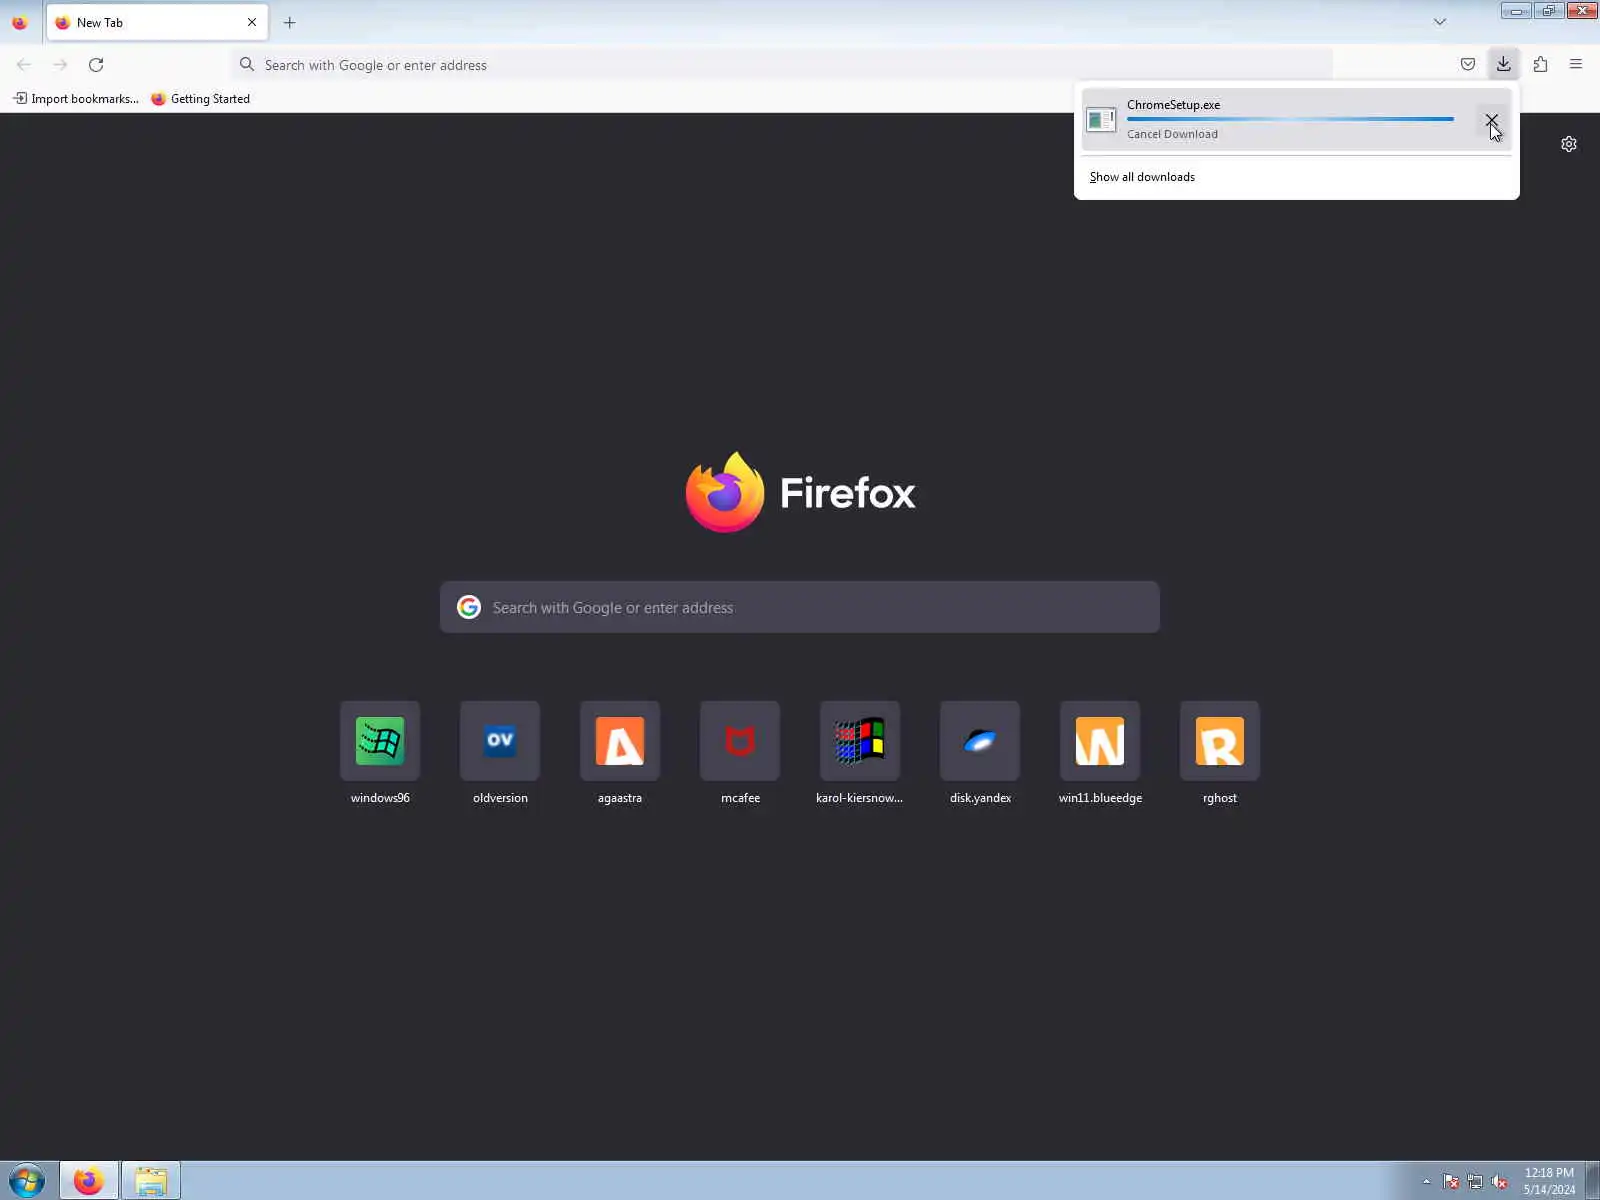
Task: Click the ChromeSetup.exe file name
Action: pyautogui.click(x=1173, y=105)
